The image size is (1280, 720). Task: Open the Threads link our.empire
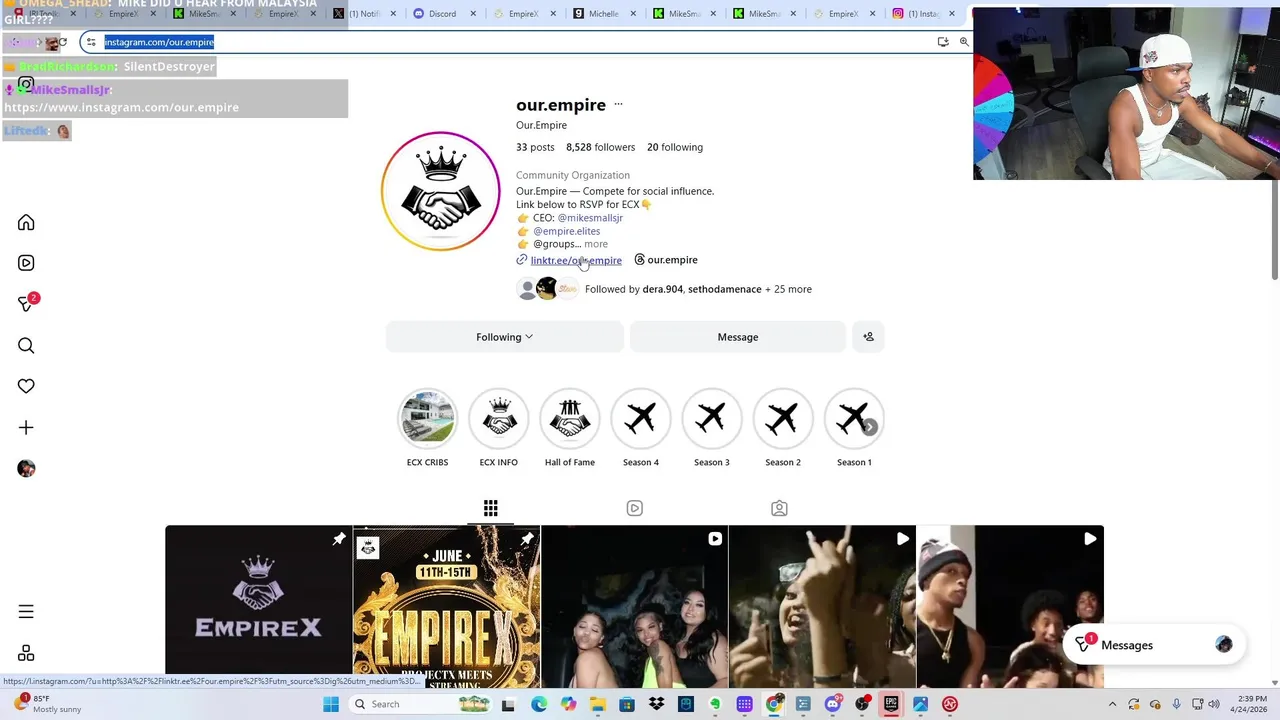click(666, 260)
